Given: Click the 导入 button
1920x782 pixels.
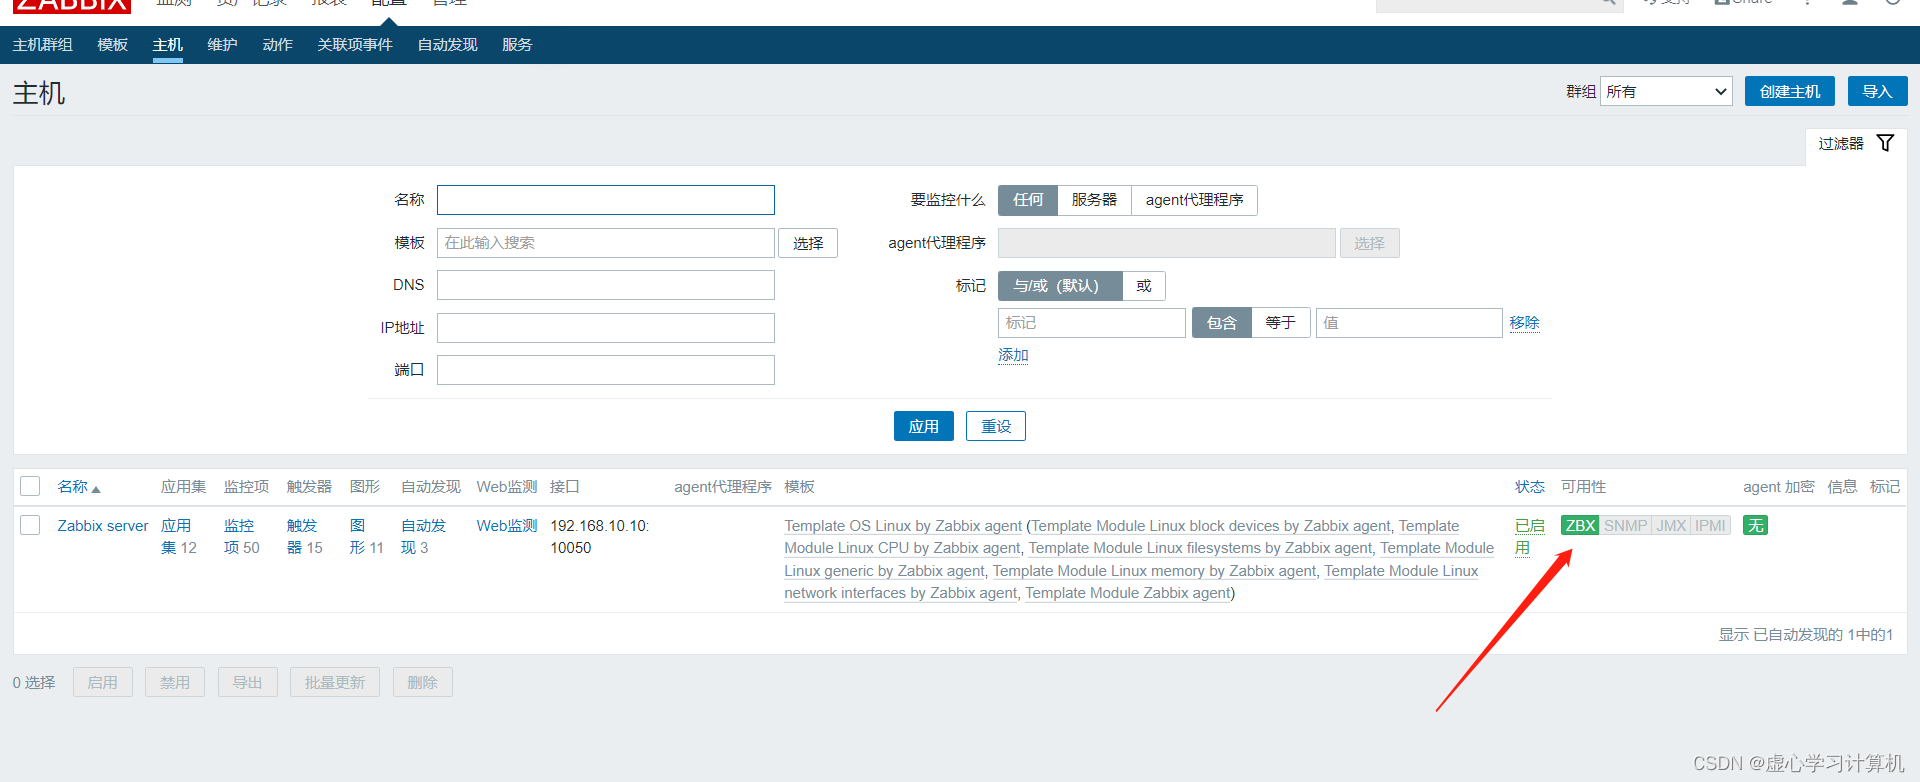Looking at the screenshot, I should click(1877, 91).
